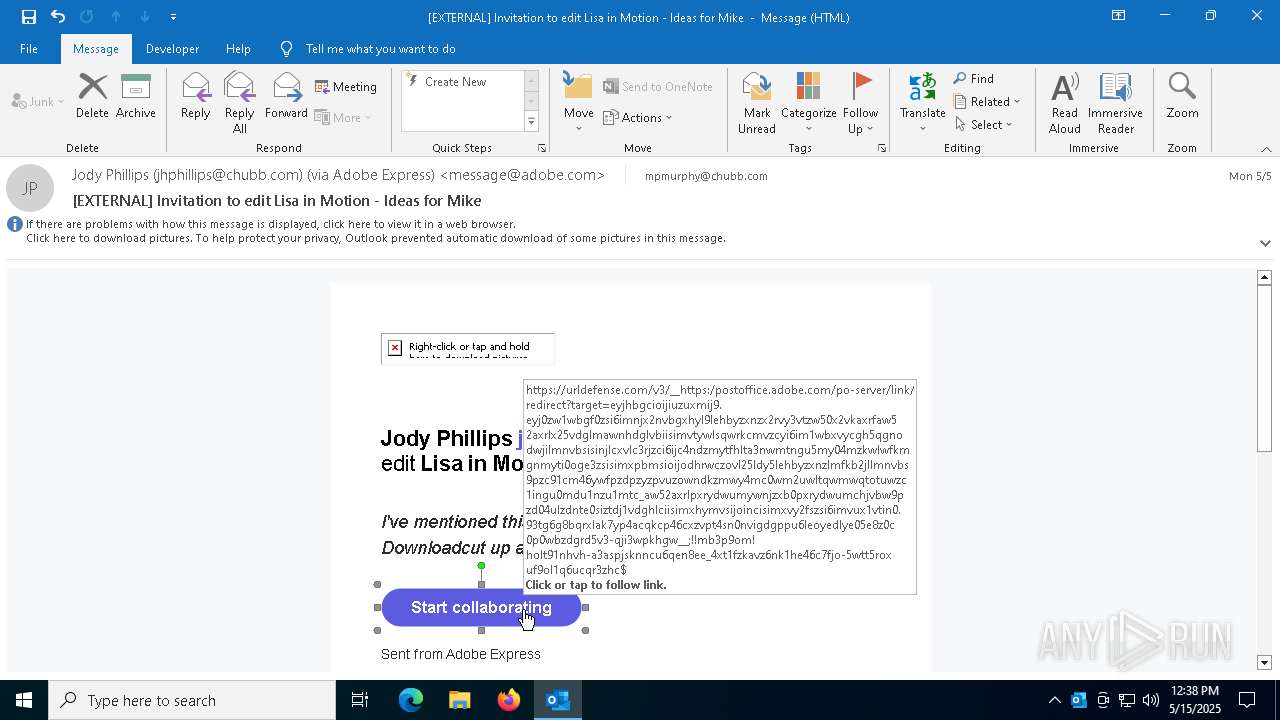Image resolution: width=1280 pixels, height=720 pixels.
Task: Open the Categorize color menu
Action: (809, 104)
